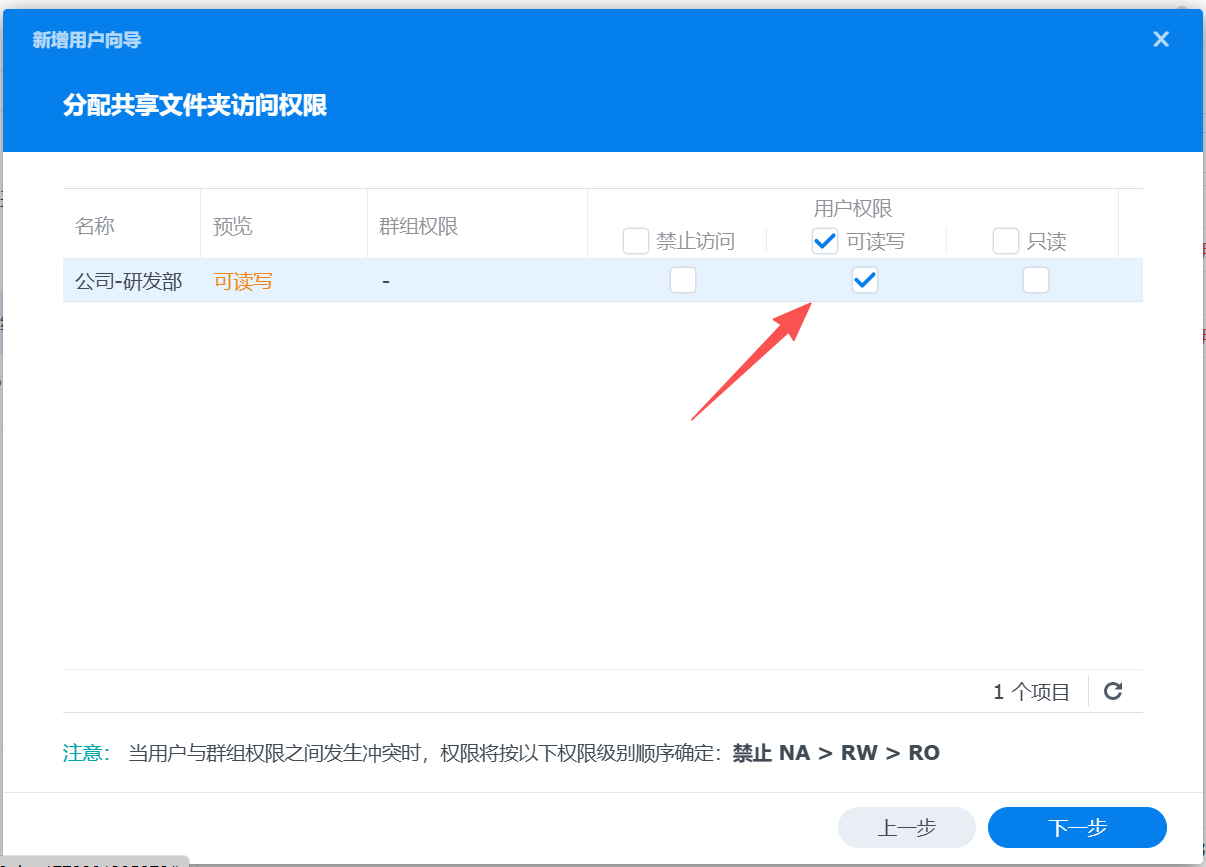
Task: Uncheck 可读写 permission for 公司-研发部
Action: [864, 280]
